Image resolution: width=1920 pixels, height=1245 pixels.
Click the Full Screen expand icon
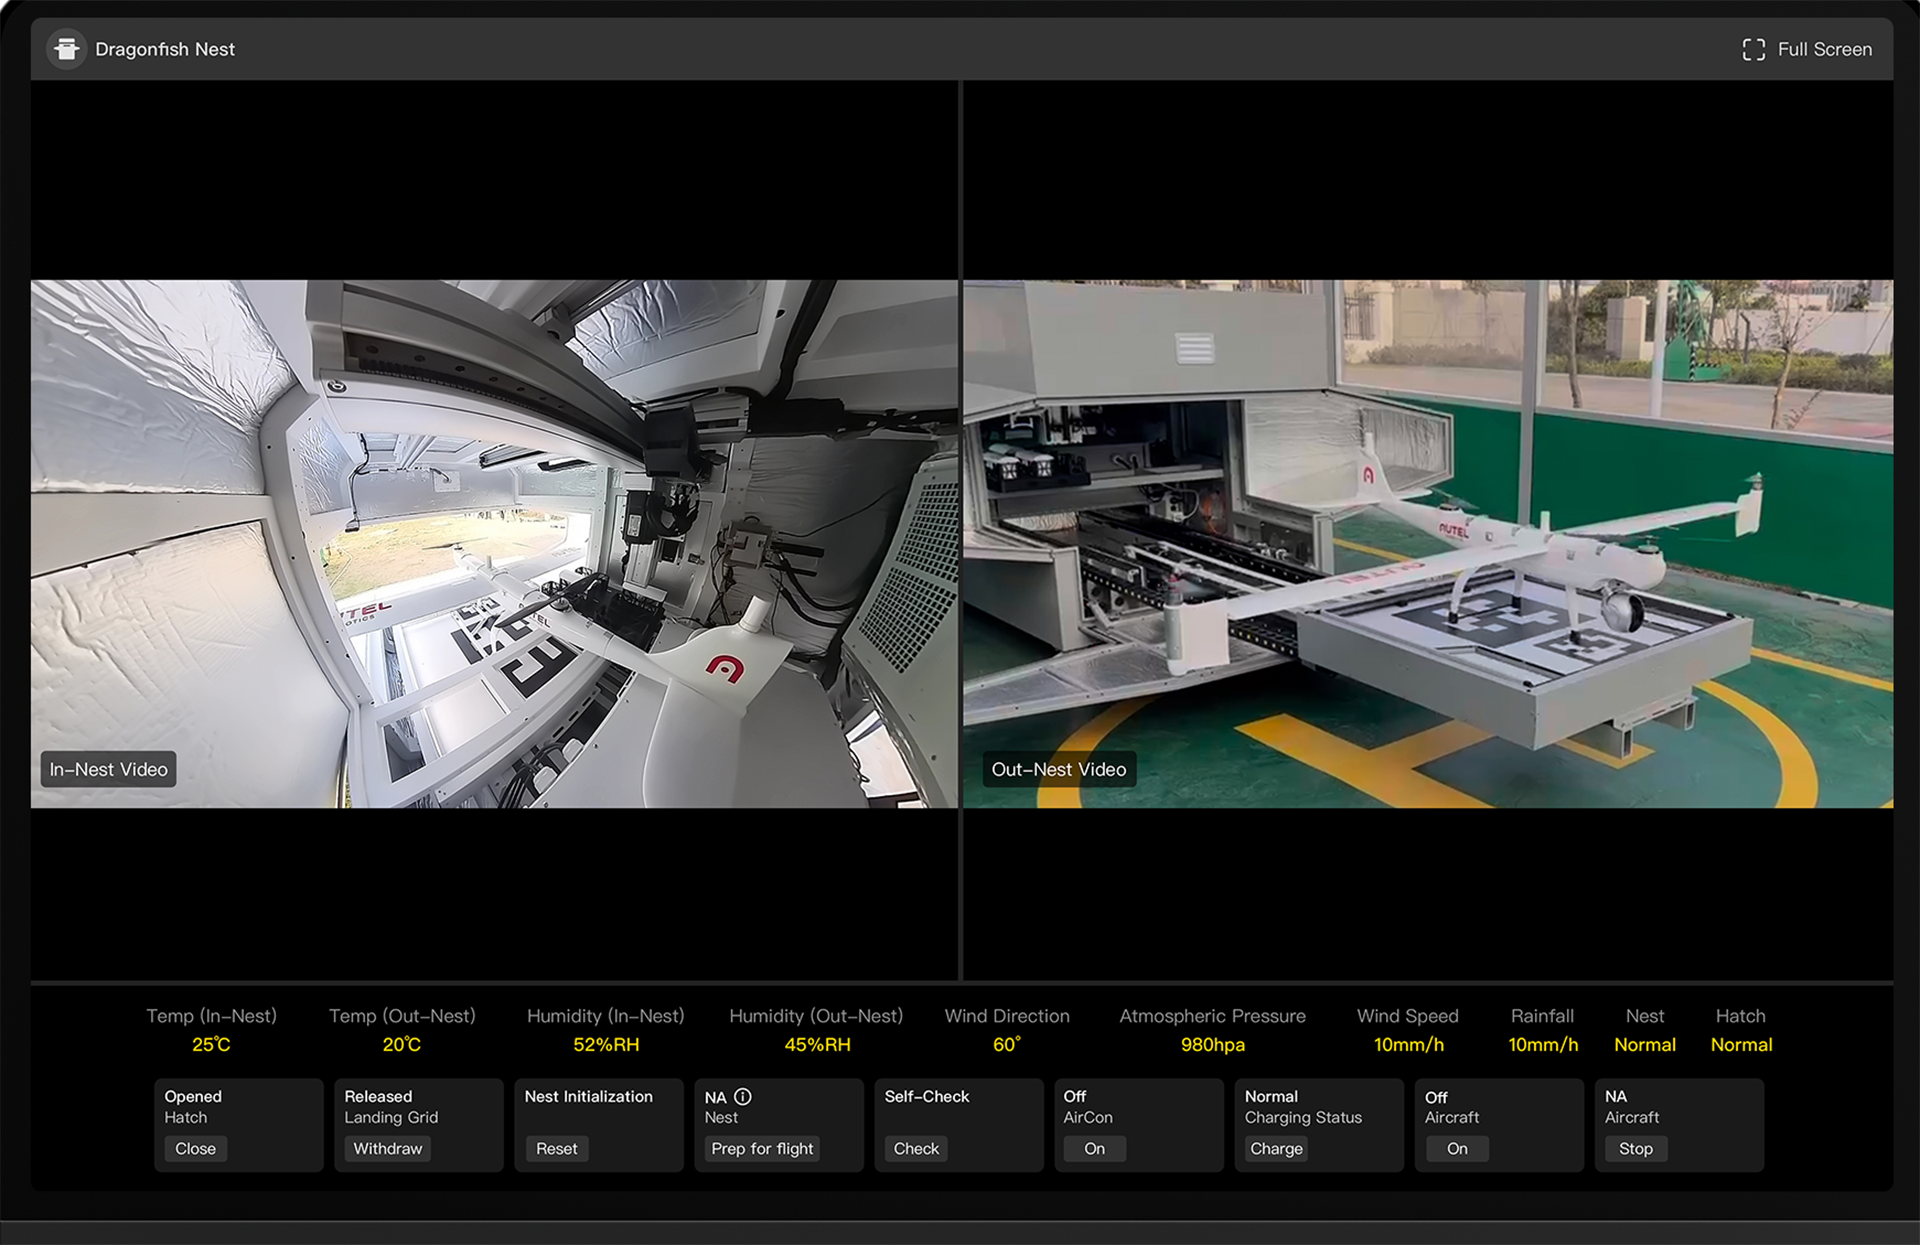(x=1753, y=50)
